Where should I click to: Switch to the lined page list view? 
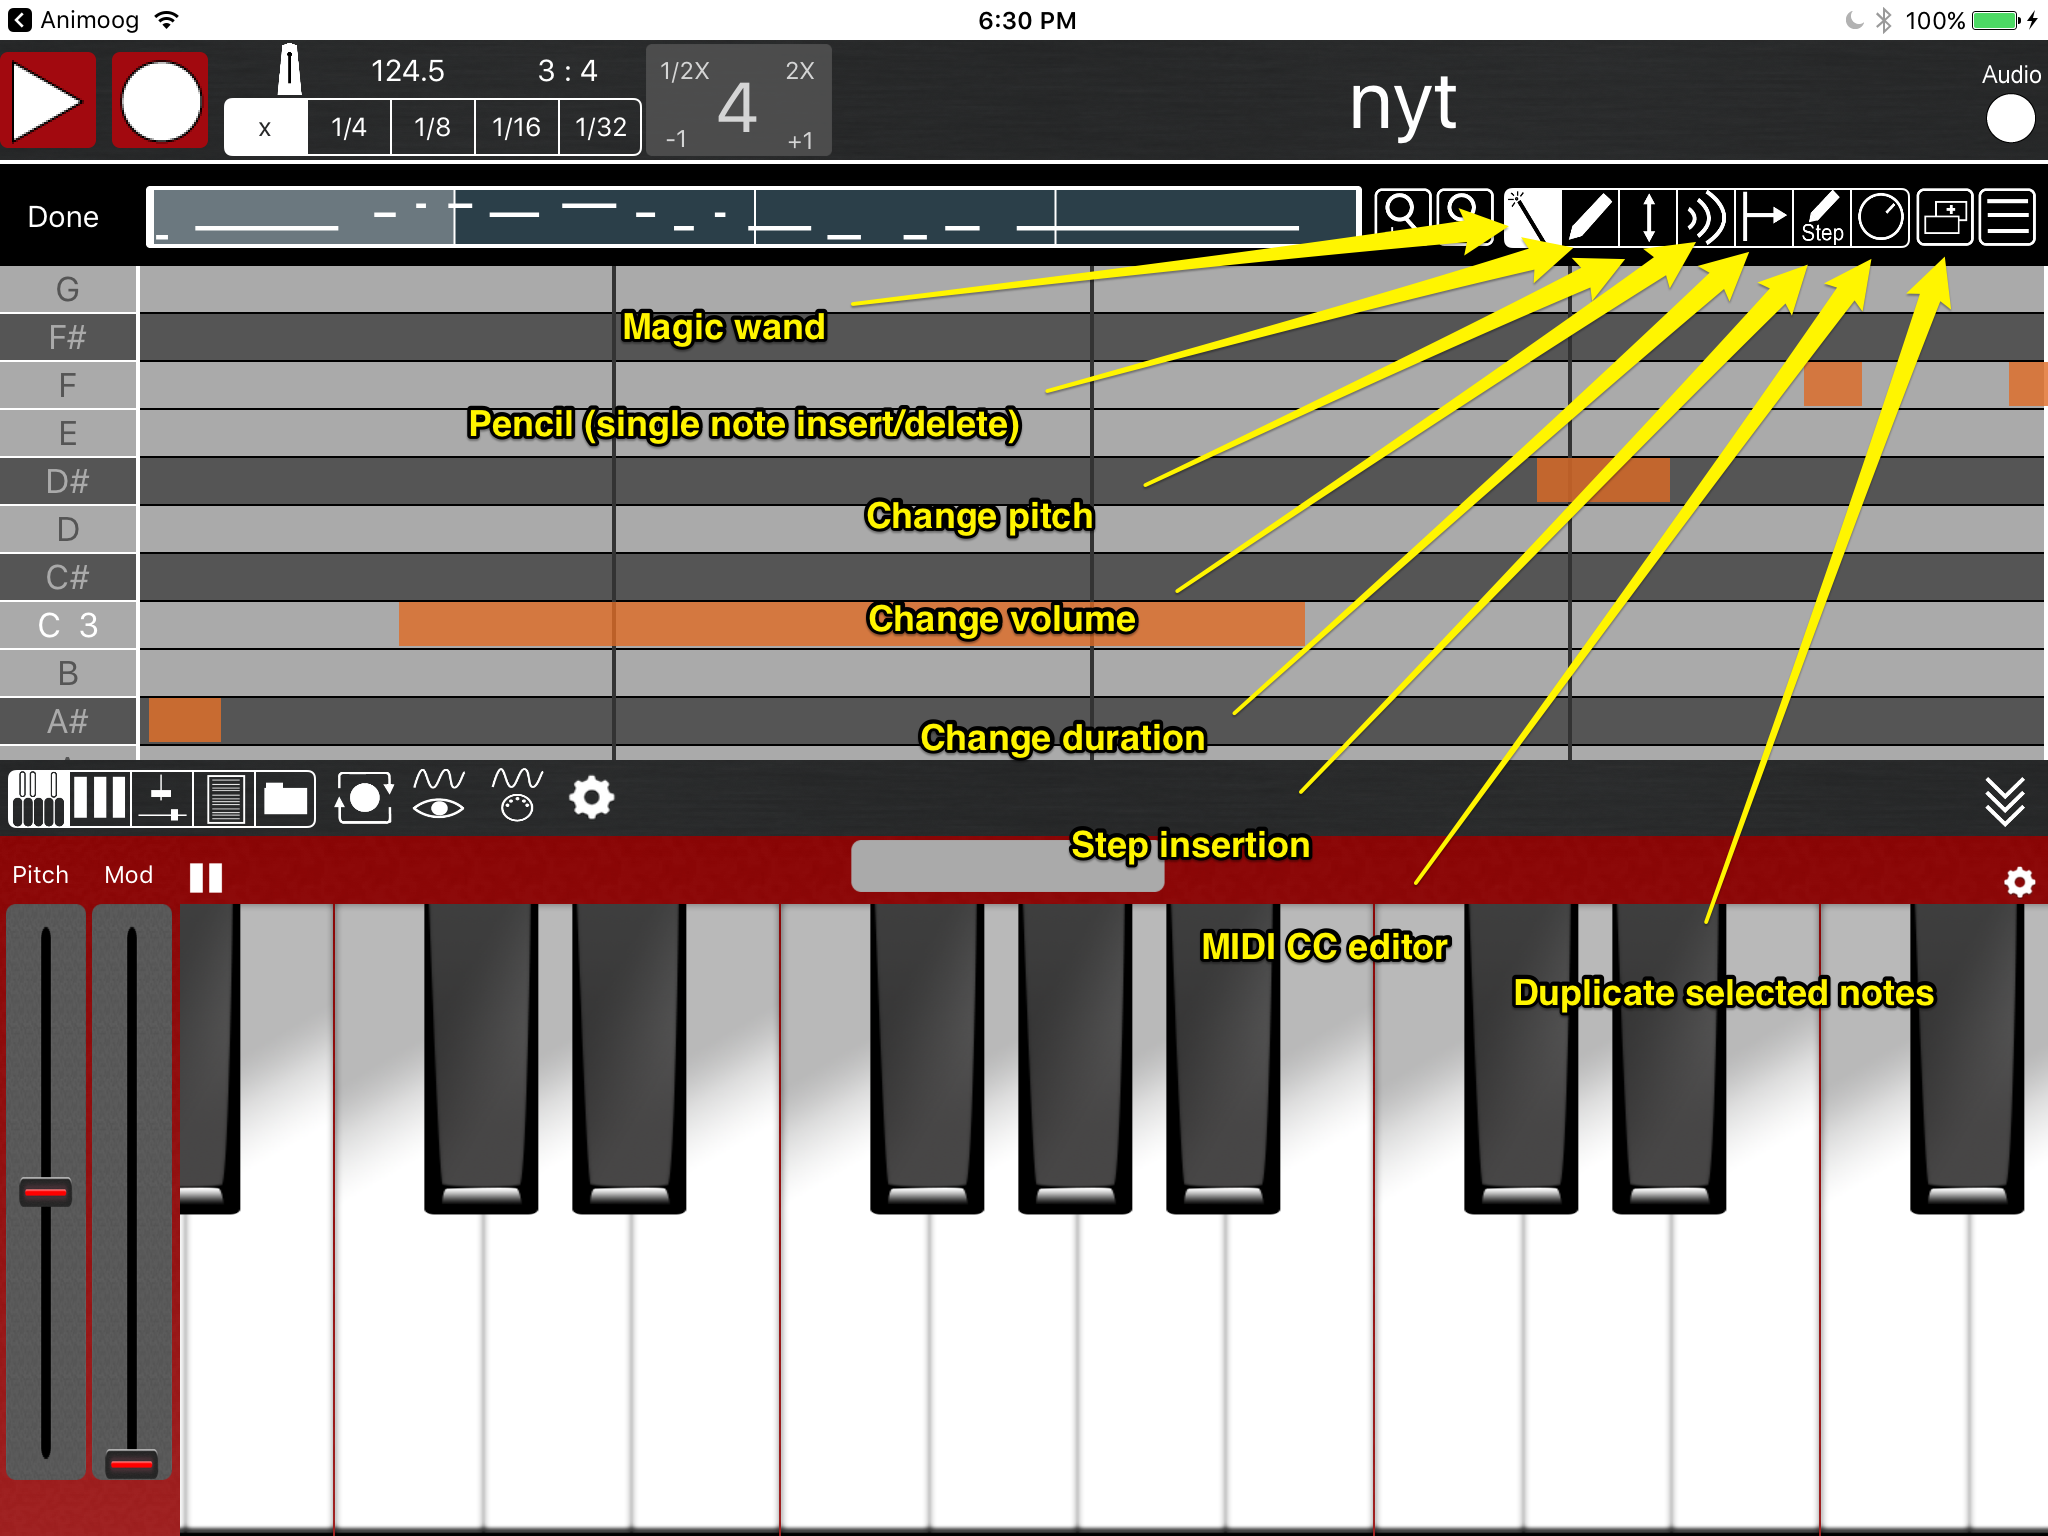(x=224, y=799)
